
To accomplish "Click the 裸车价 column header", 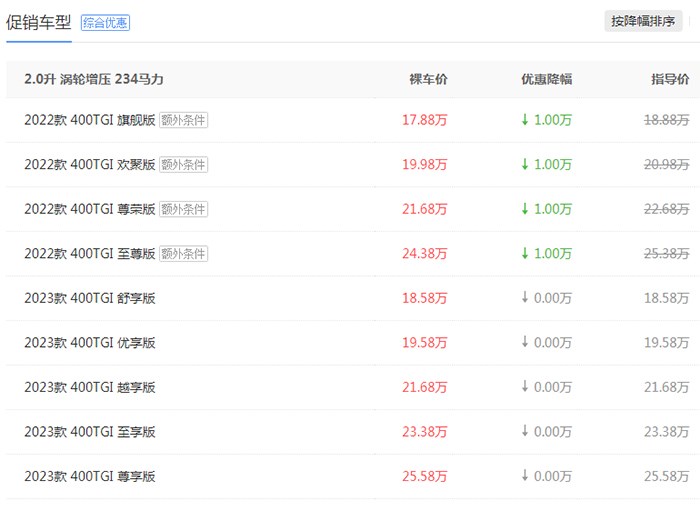I will 429,79.
